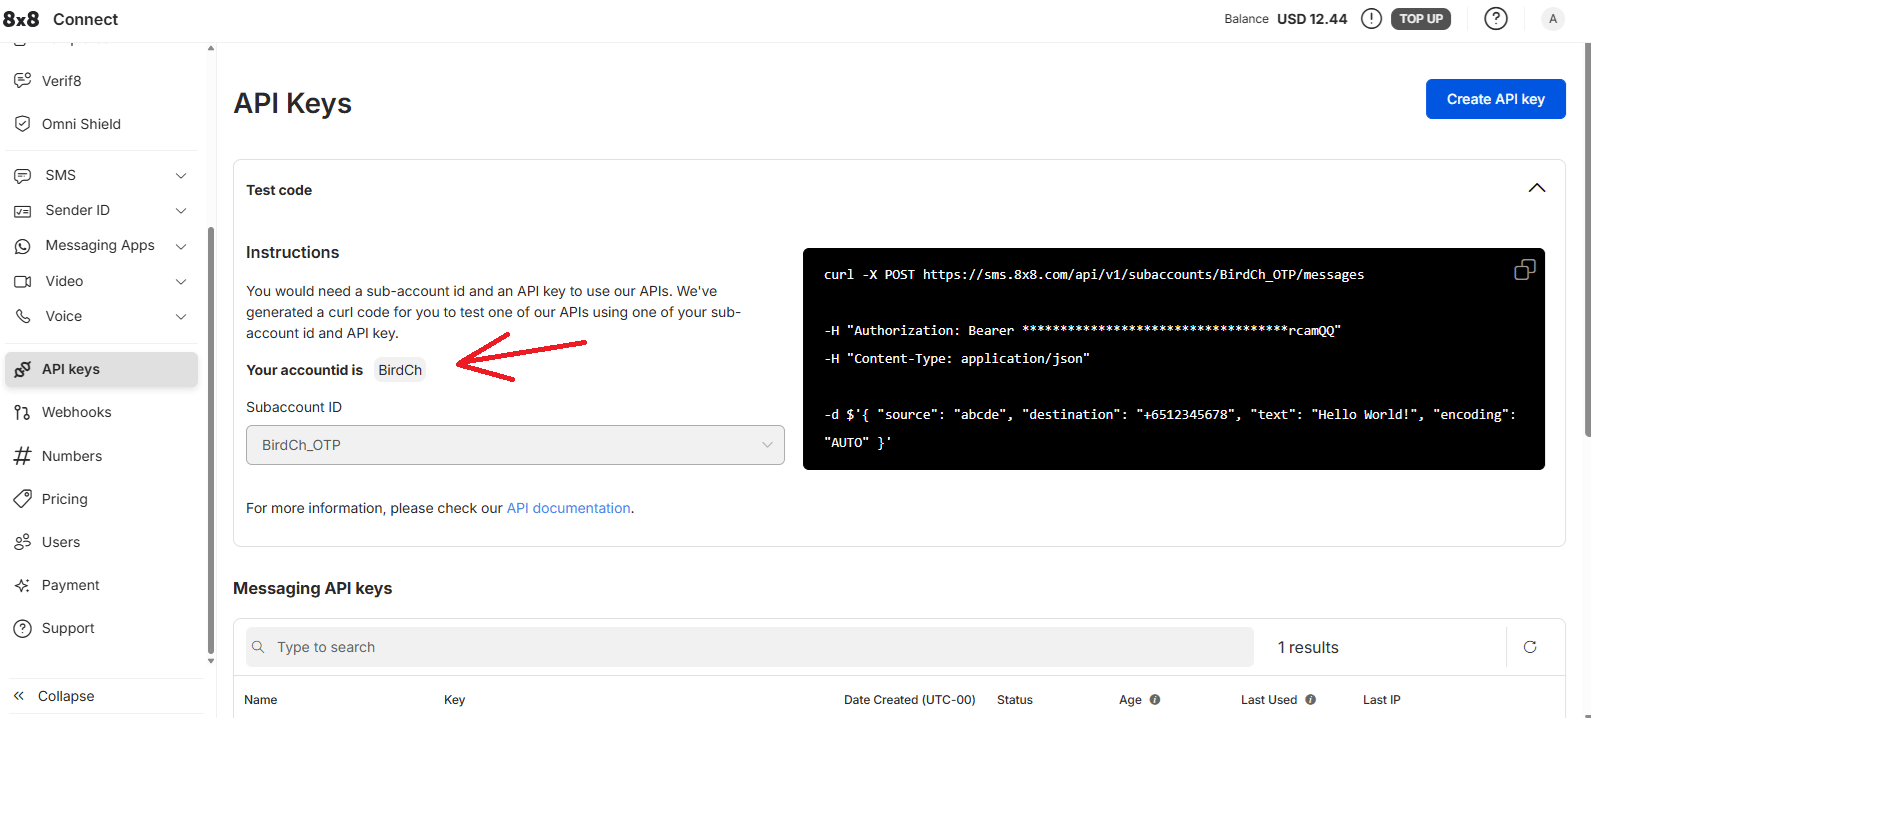Open the Subaccount ID dropdown
This screenshot has height=829, width=1879.
coord(515,445)
